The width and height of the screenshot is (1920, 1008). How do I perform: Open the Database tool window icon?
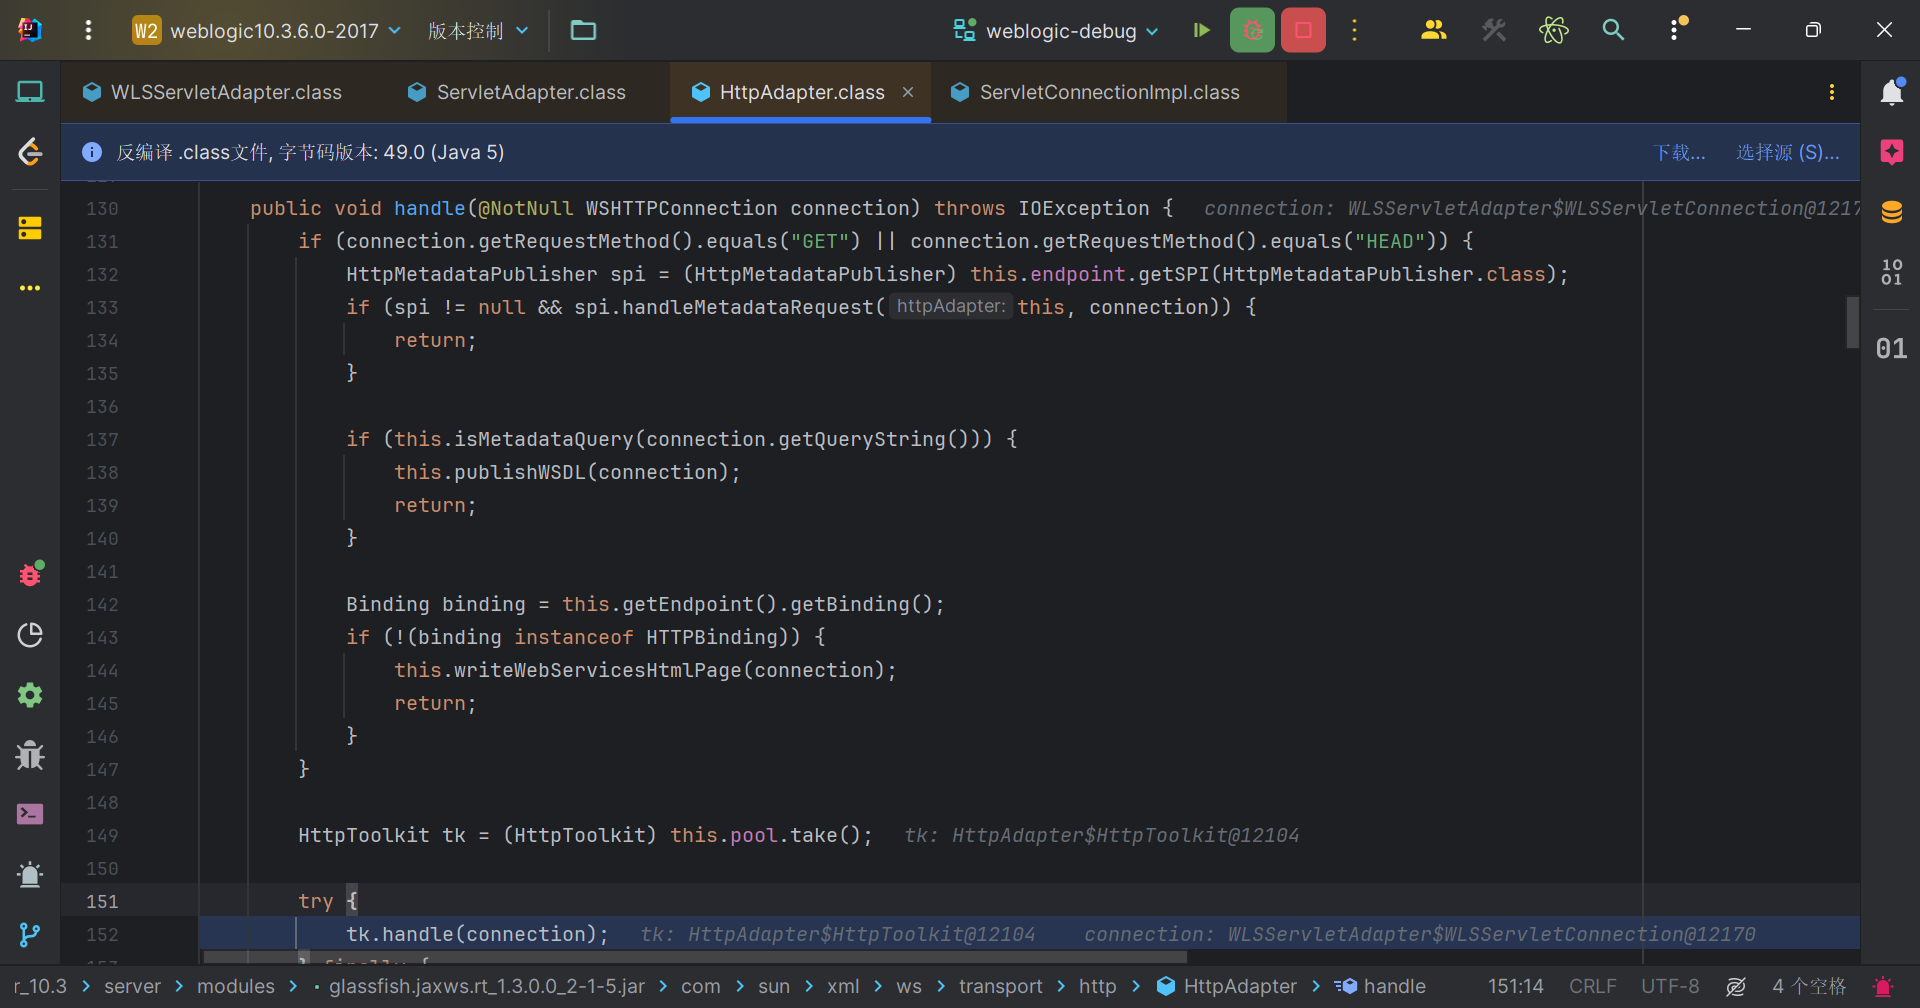1892,212
